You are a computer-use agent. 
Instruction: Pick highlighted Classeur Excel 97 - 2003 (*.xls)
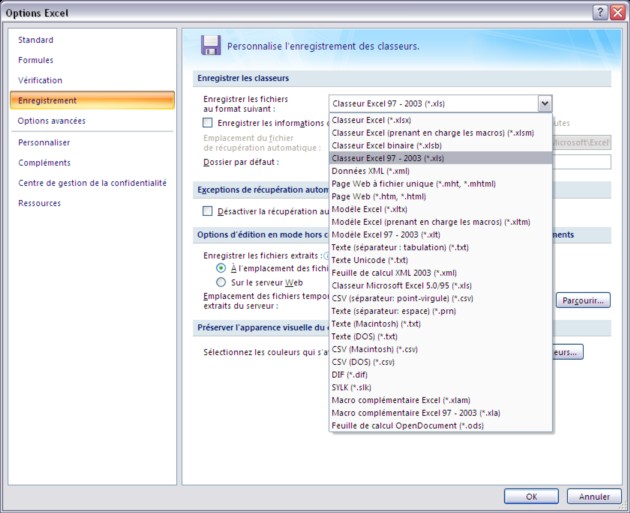[x=440, y=158]
